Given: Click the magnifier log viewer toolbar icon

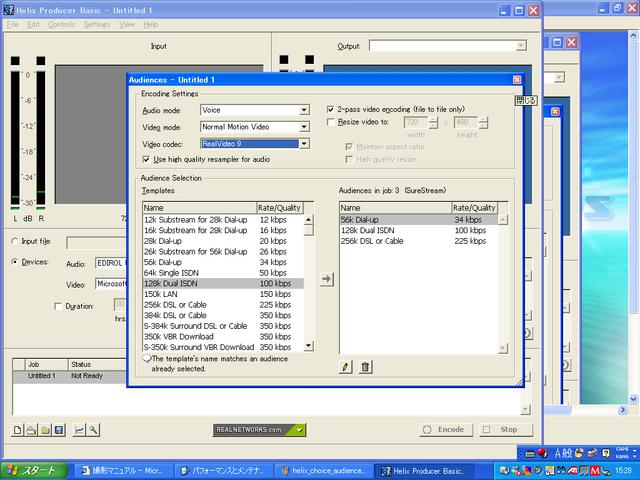Looking at the screenshot, I should click(x=93, y=430).
